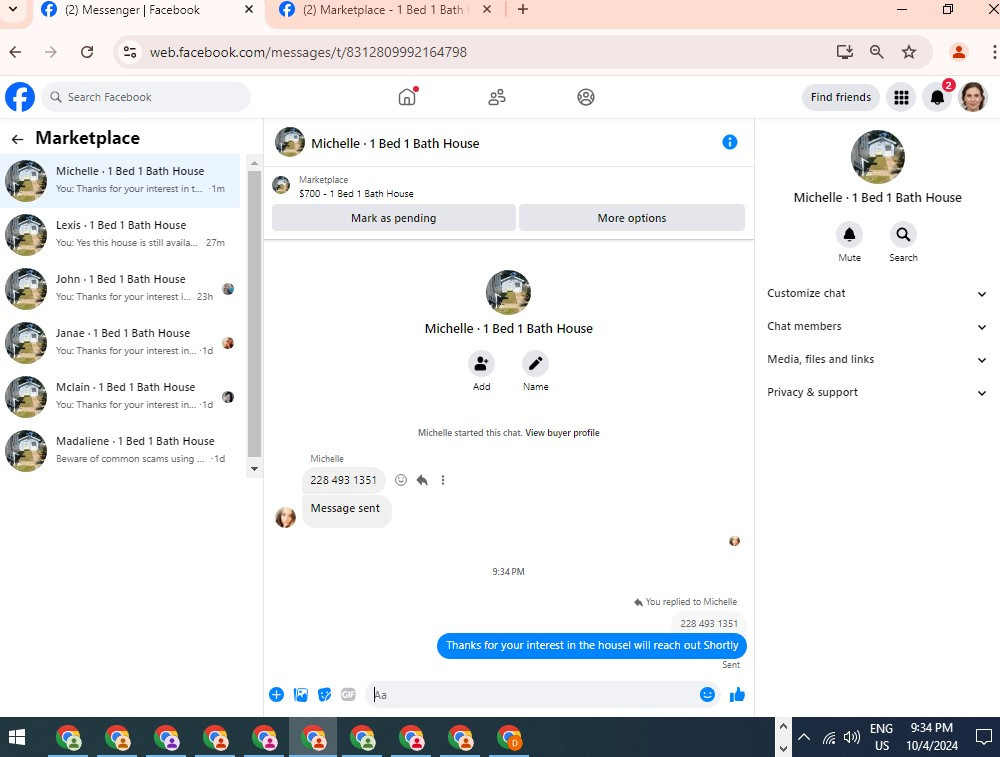Screen dimensions: 1000x757
Task: Open the notifications bell
Action: (x=938, y=97)
